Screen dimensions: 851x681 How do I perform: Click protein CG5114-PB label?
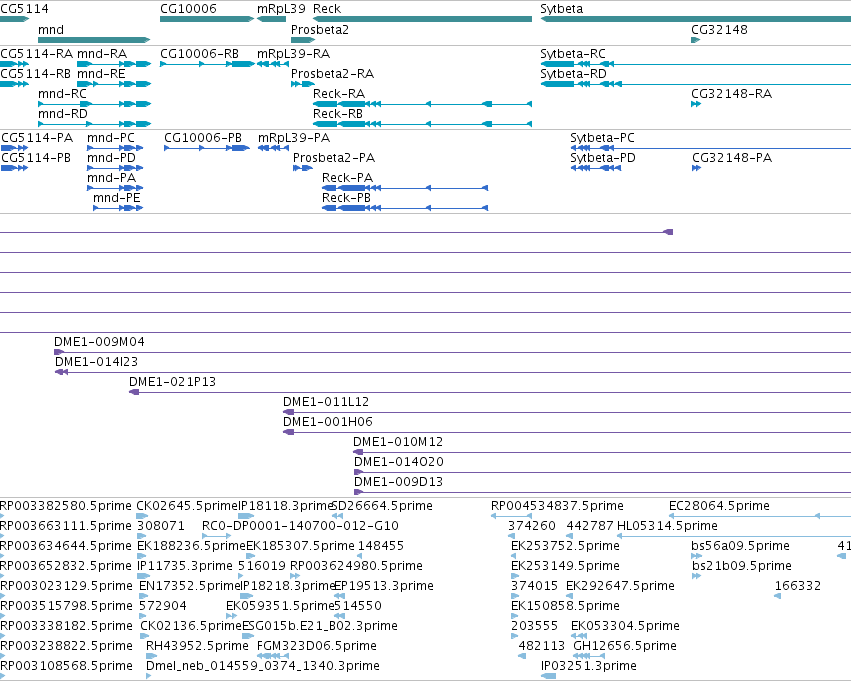(36, 158)
